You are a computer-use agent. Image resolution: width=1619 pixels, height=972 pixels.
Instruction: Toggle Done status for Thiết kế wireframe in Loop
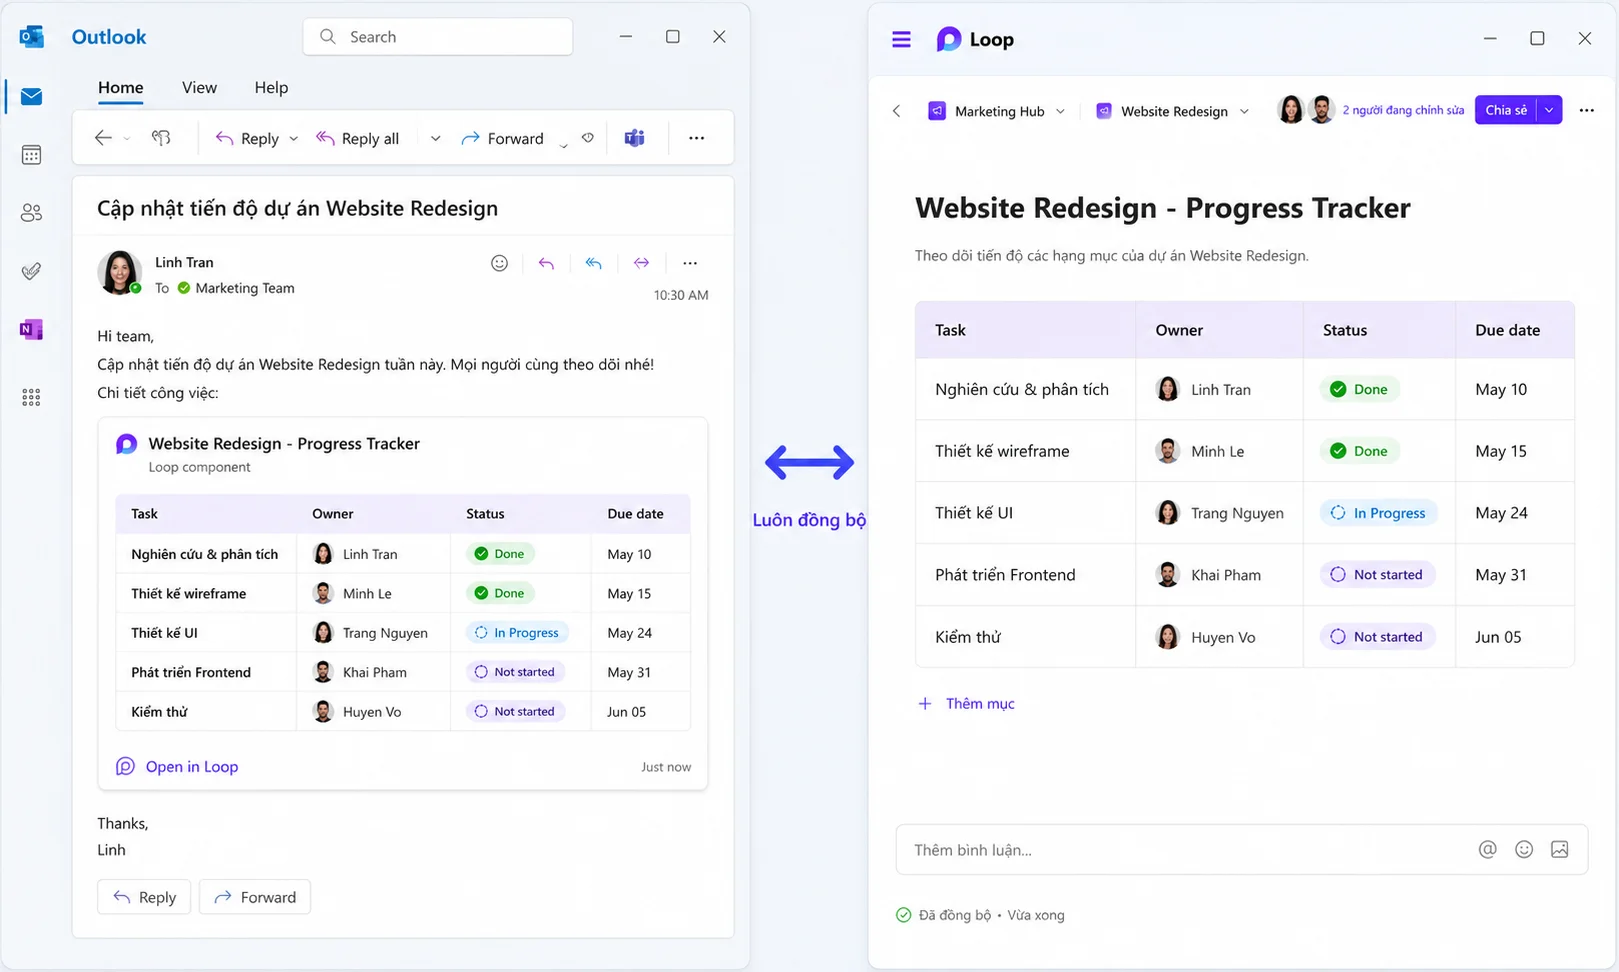pyautogui.click(x=1360, y=451)
